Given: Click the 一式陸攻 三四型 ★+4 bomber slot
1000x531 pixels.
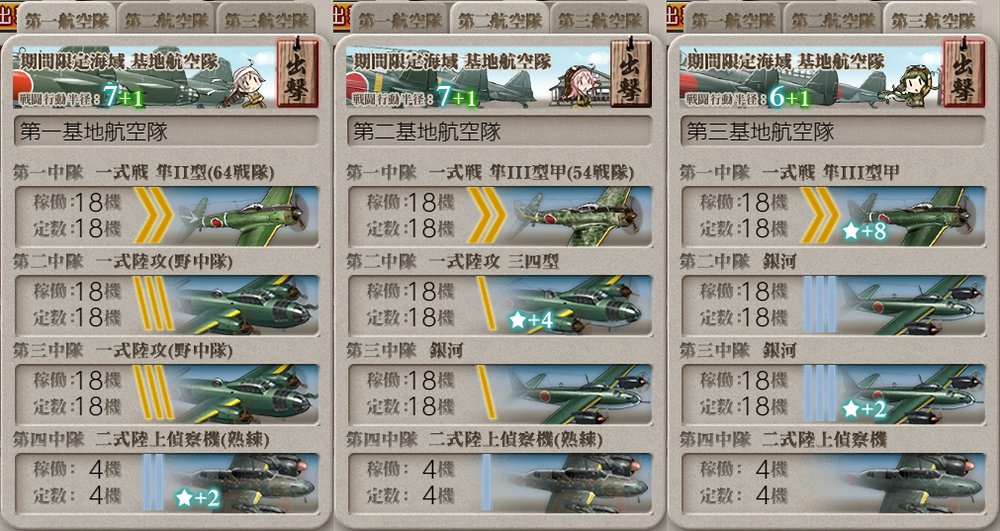Looking at the screenshot, I should pos(500,305).
